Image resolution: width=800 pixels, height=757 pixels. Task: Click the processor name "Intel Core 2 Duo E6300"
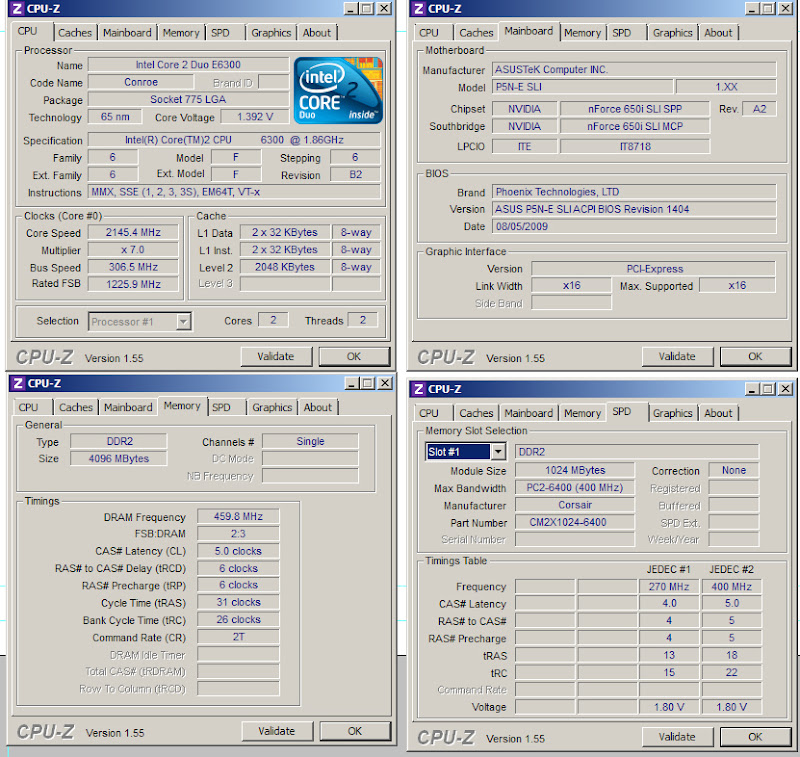pos(188,65)
